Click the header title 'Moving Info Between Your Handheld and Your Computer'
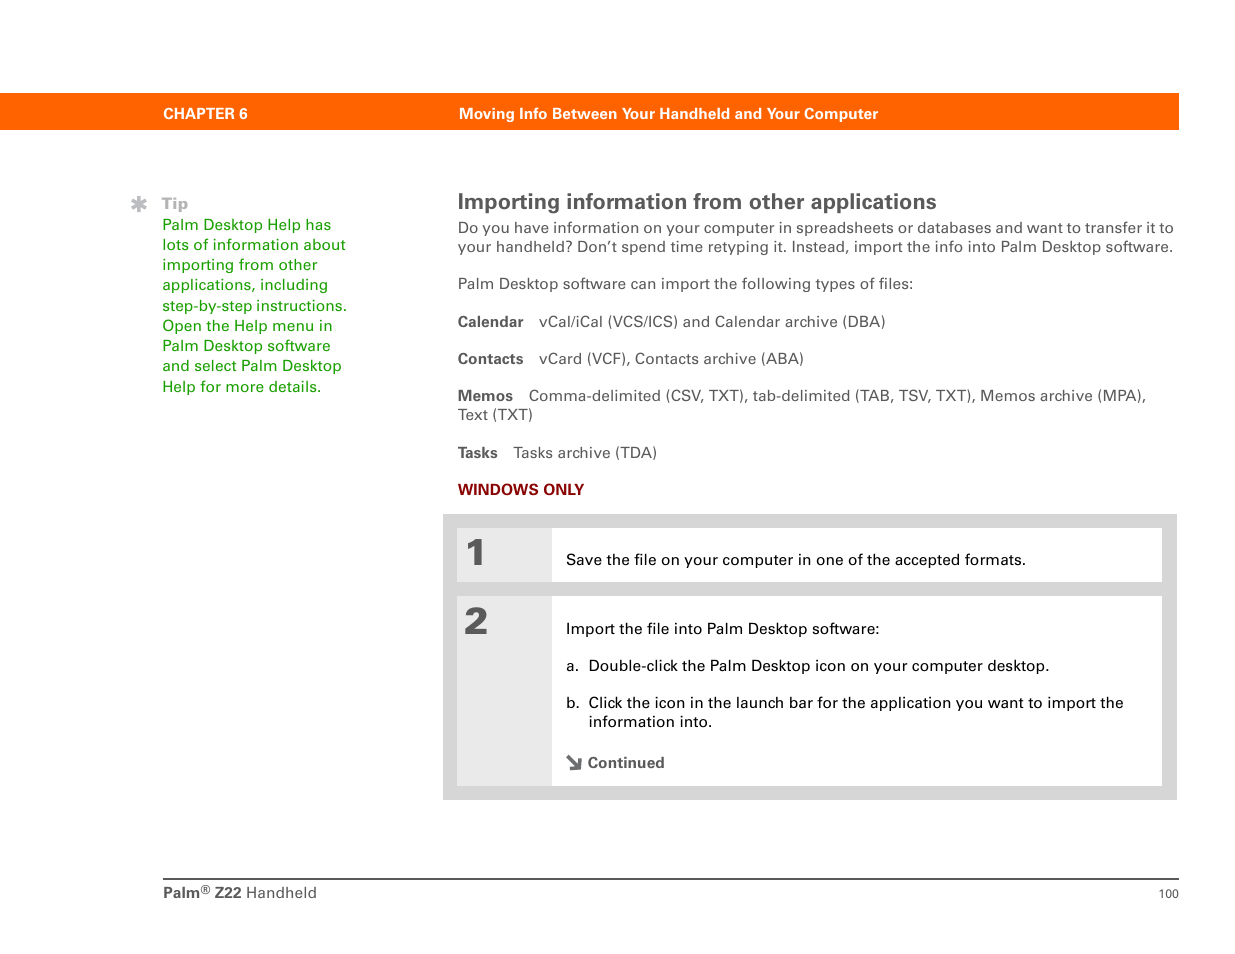Image resolution: width=1235 pixels, height=954 pixels. point(668,114)
